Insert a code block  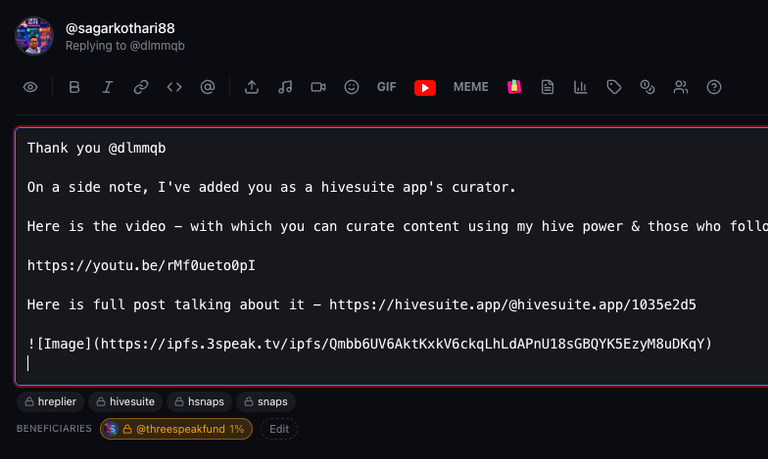[174, 87]
